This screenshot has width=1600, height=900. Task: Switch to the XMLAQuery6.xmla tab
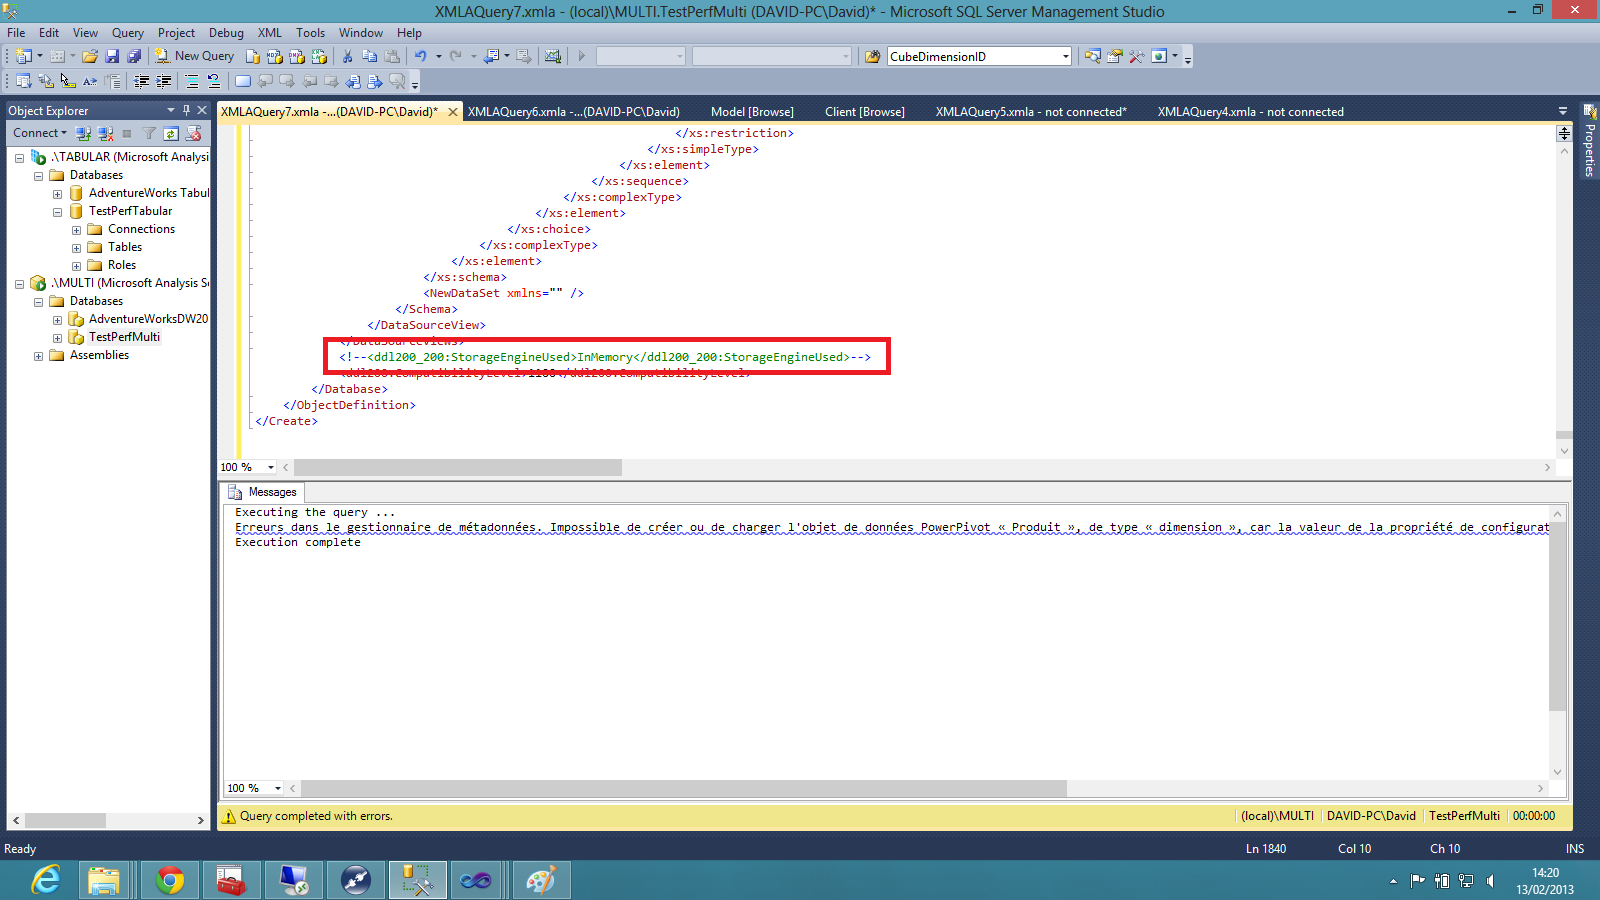(x=573, y=112)
